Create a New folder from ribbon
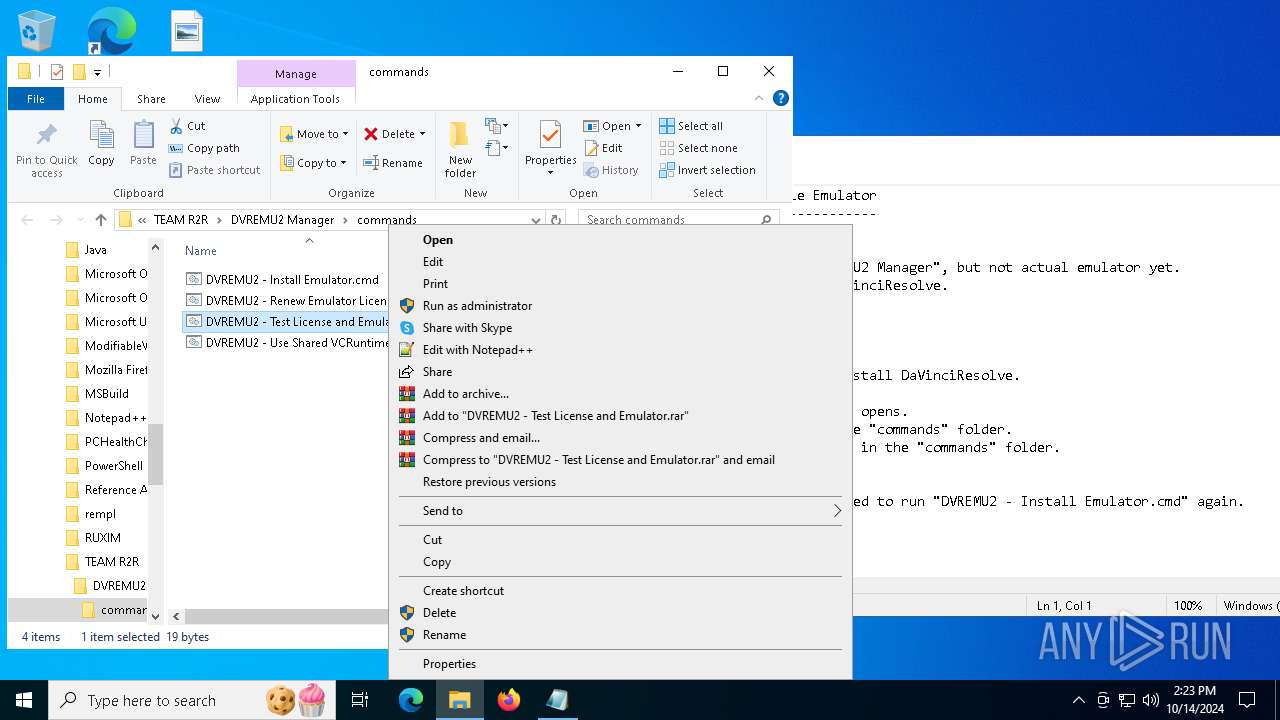This screenshot has width=1280, height=720. pos(460,149)
